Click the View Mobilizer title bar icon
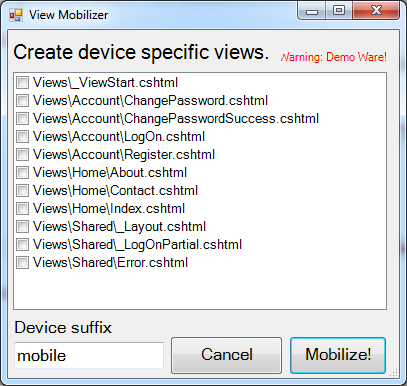 pos(16,15)
